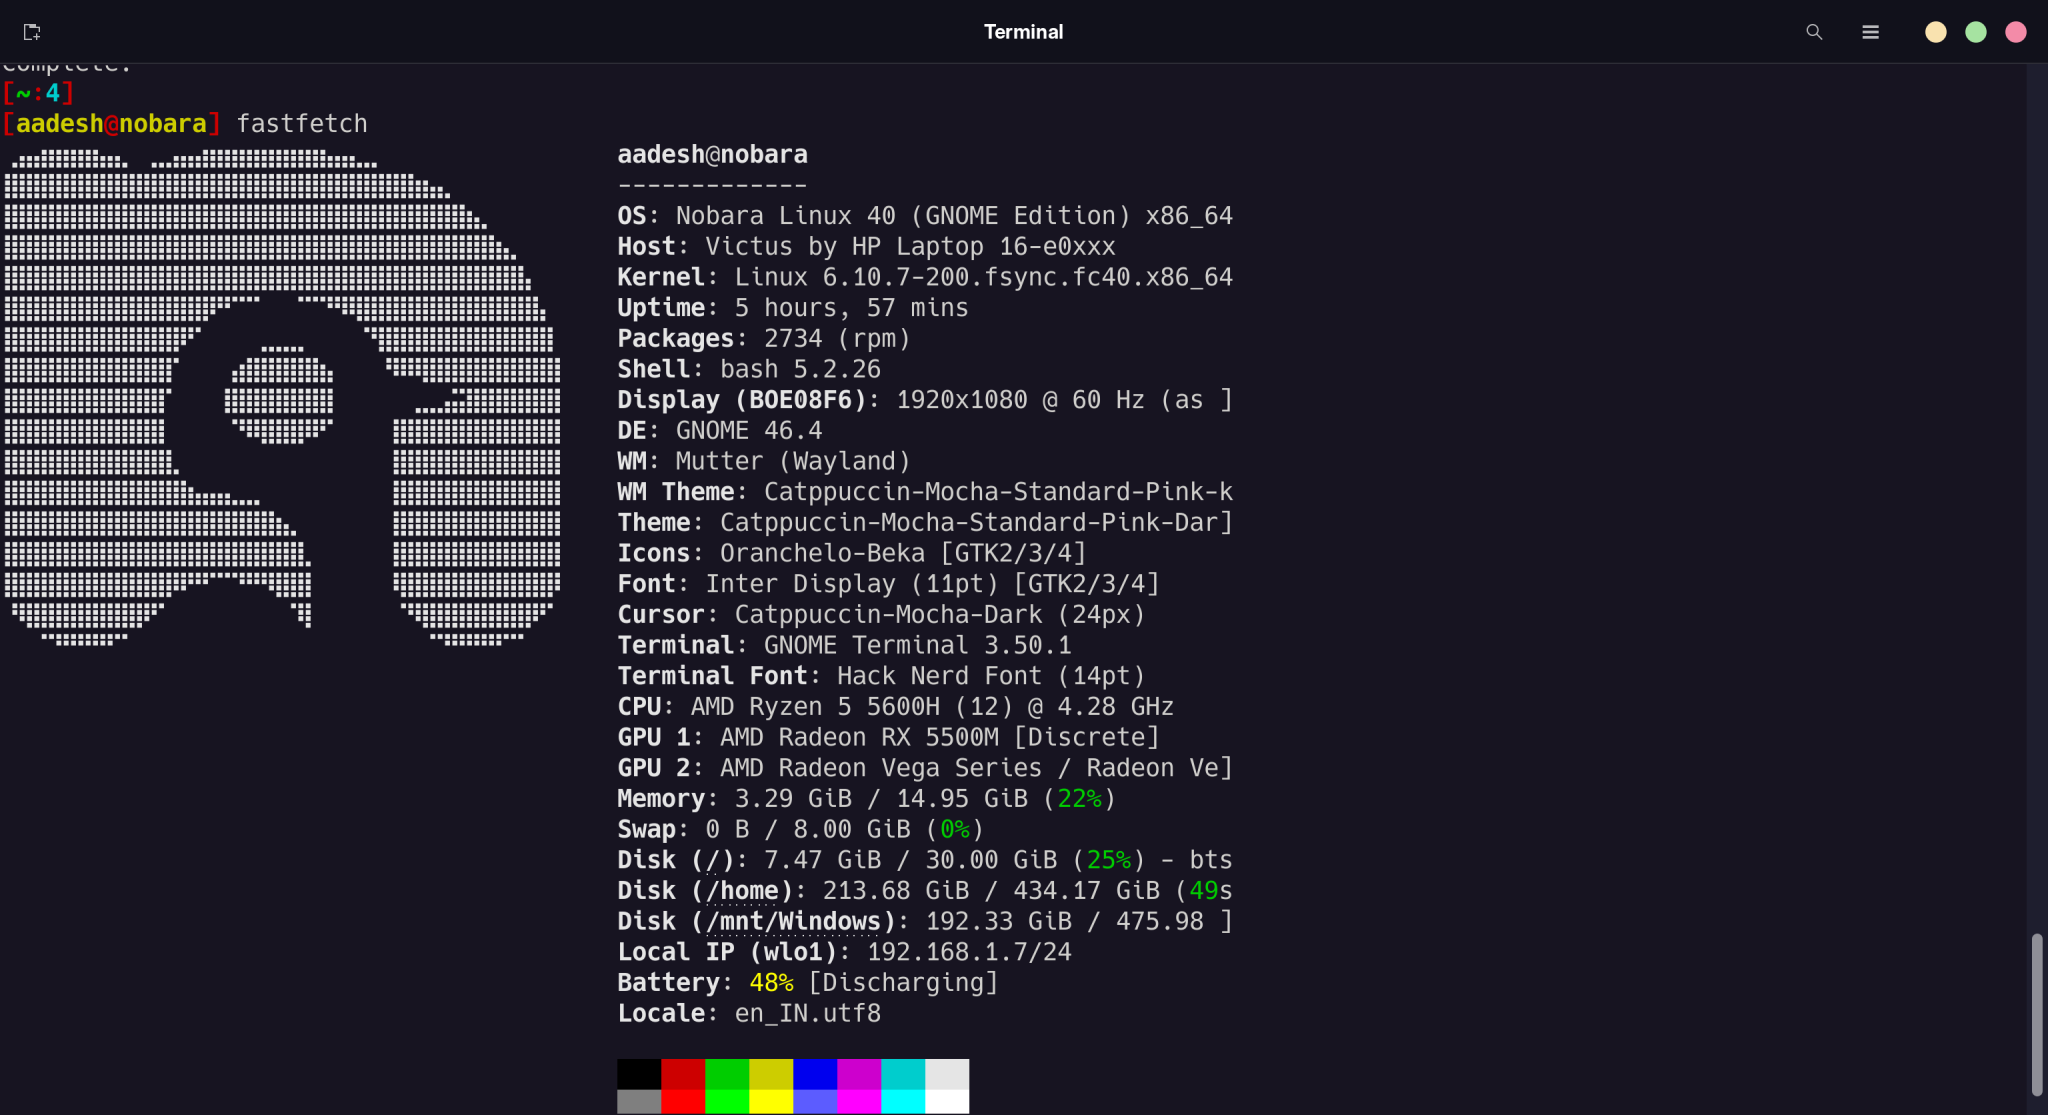This screenshot has height=1115, width=2048.
Task: Click the underlined /home disk path
Action: 740,890
